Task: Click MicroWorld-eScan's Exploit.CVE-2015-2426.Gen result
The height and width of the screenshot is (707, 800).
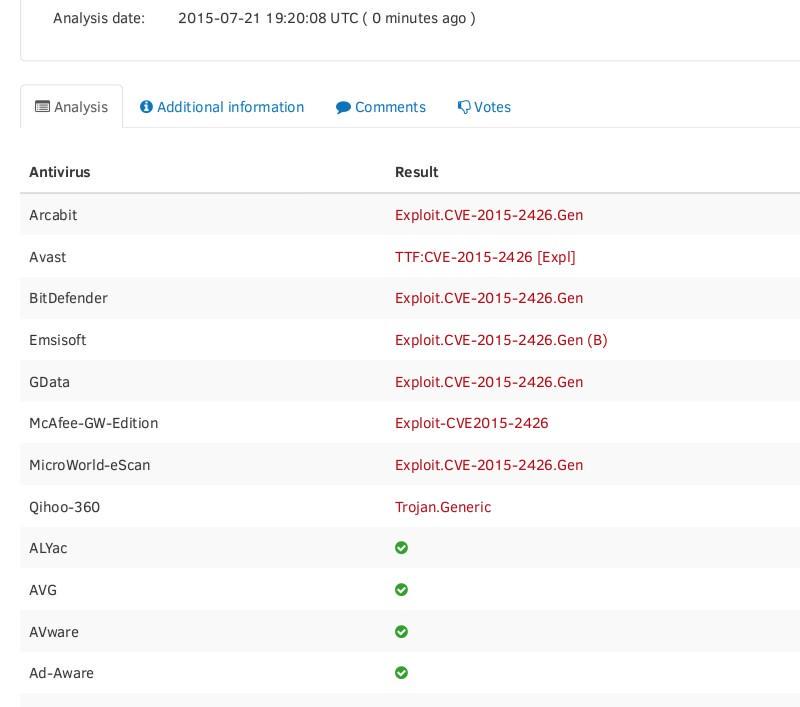Action: click(x=489, y=465)
